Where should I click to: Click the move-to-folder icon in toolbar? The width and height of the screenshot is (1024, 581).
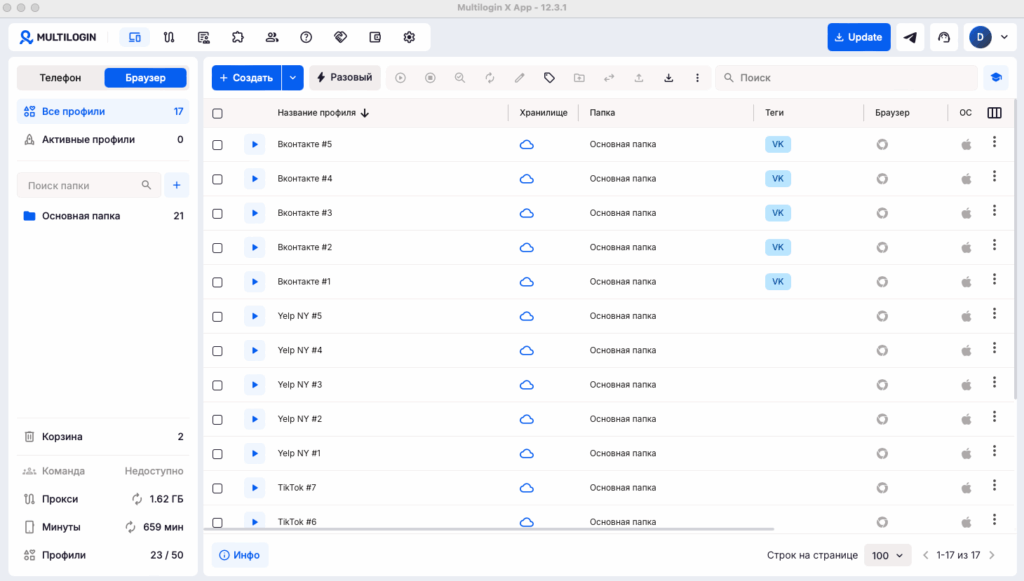[579, 78]
